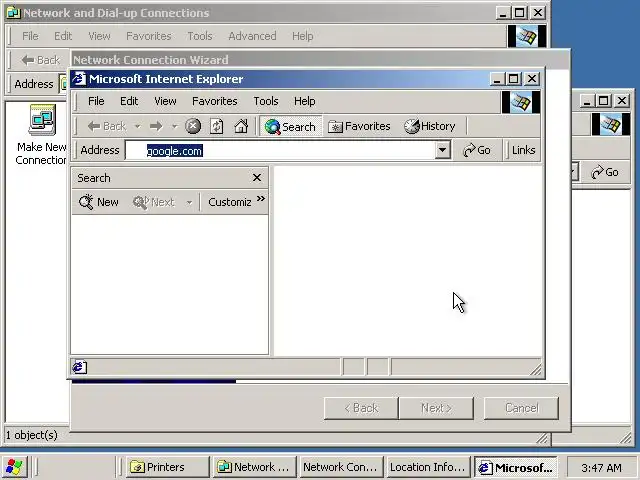The height and width of the screenshot is (480, 640).
Task: Switch to Network taskbar button with folder icon
Action: [255, 467]
